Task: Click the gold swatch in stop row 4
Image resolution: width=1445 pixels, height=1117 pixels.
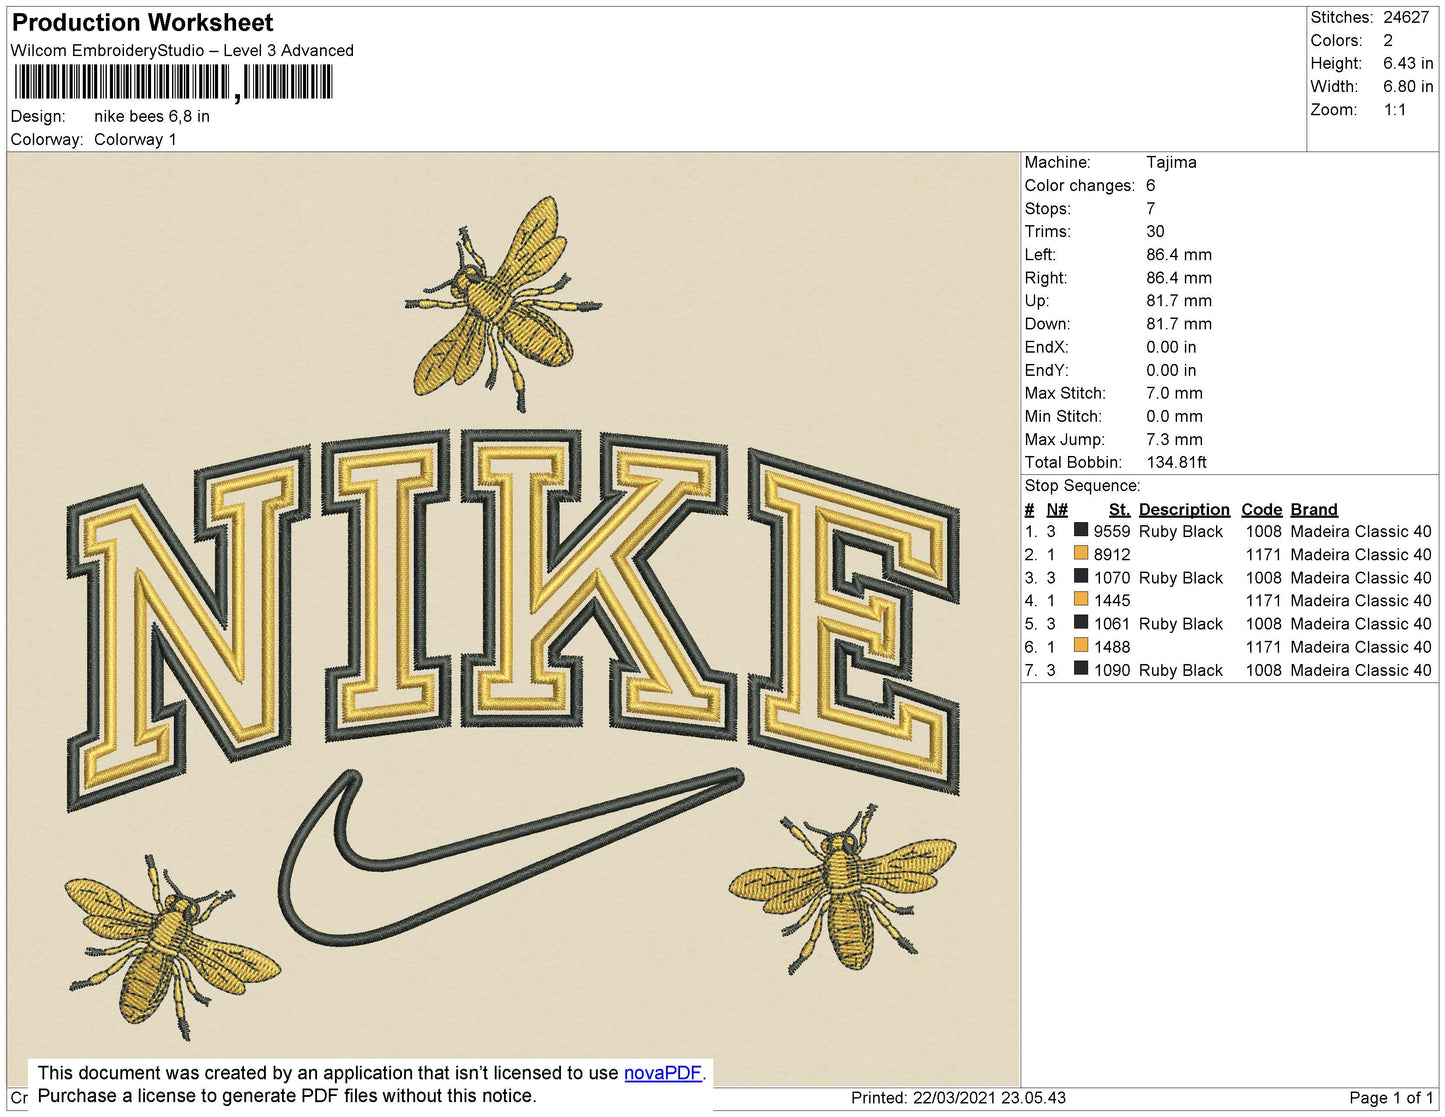Action: [x=1081, y=599]
